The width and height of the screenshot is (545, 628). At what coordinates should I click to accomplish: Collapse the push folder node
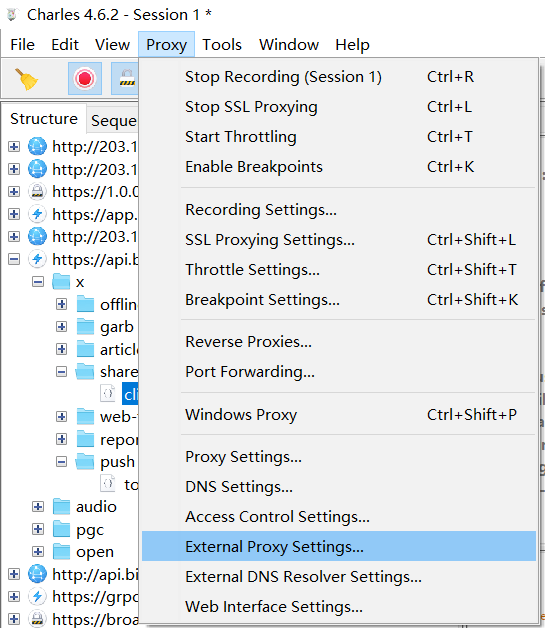coord(61,462)
